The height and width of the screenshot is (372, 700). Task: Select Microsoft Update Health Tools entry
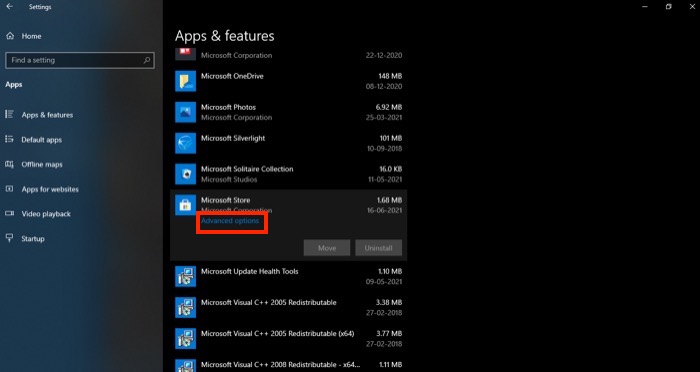pos(250,271)
